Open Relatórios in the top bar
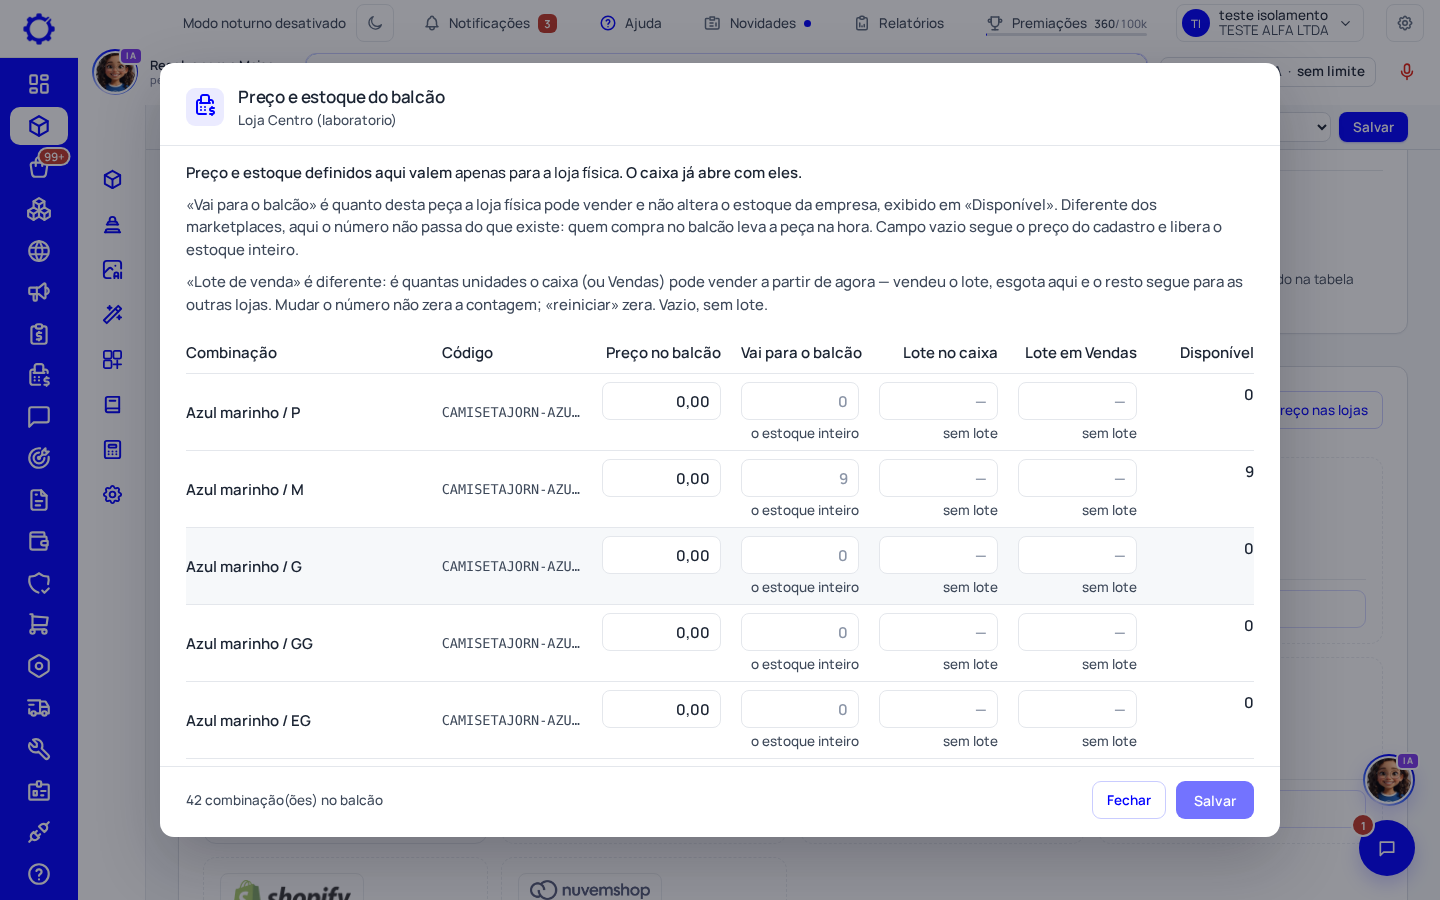 pyautogui.click(x=899, y=23)
